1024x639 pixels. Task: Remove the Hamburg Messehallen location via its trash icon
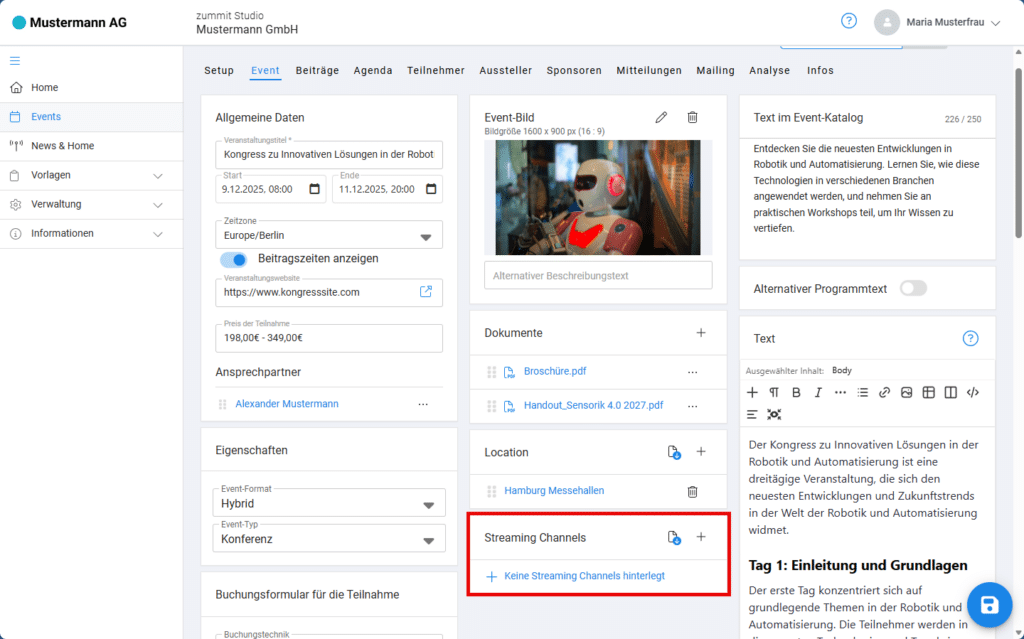692,491
